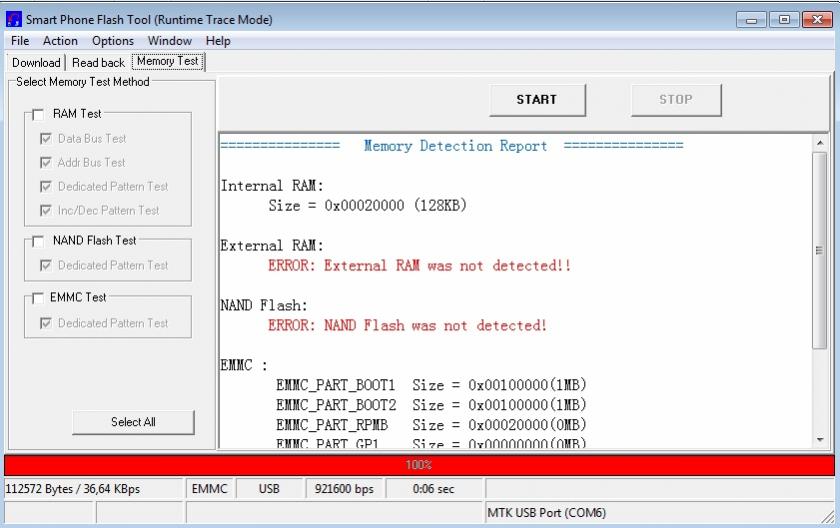The width and height of the screenshot is (840, 528).
Task: Toggle Dedicated Pattern Test under RAM Test
Action: coord(46,186)
